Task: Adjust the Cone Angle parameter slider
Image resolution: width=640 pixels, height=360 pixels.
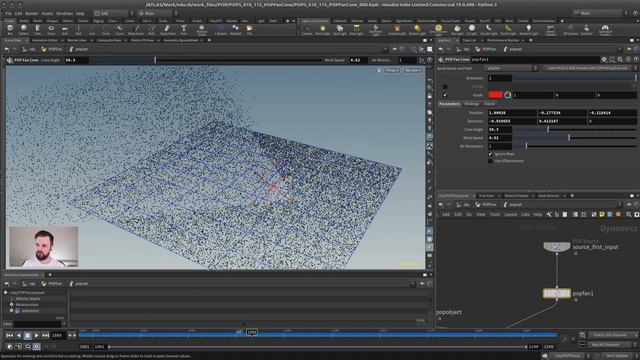Action: point(575,129)
